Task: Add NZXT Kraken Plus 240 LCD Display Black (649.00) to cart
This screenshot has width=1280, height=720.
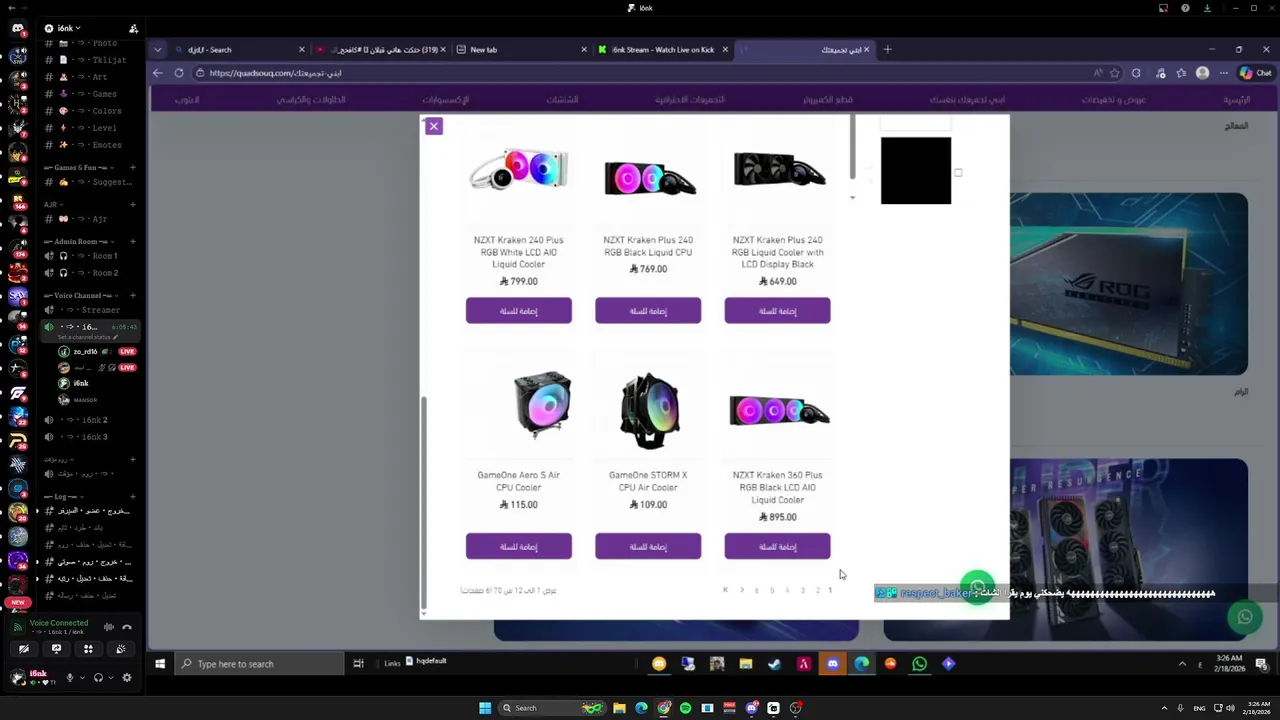Action: [x=777, y=311]
